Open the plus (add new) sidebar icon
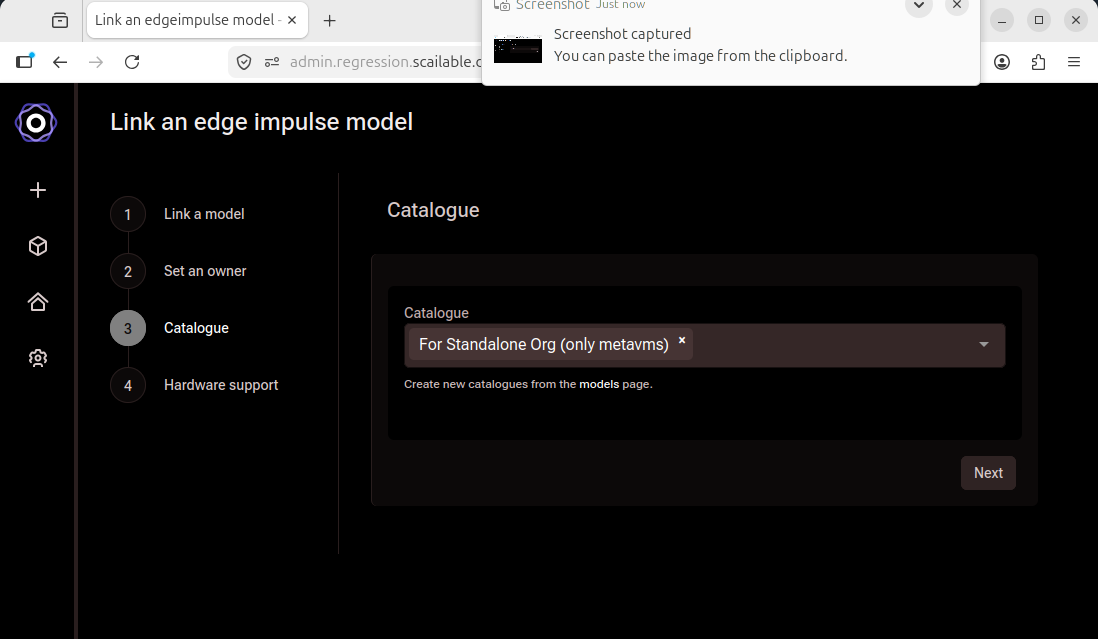 38,190
